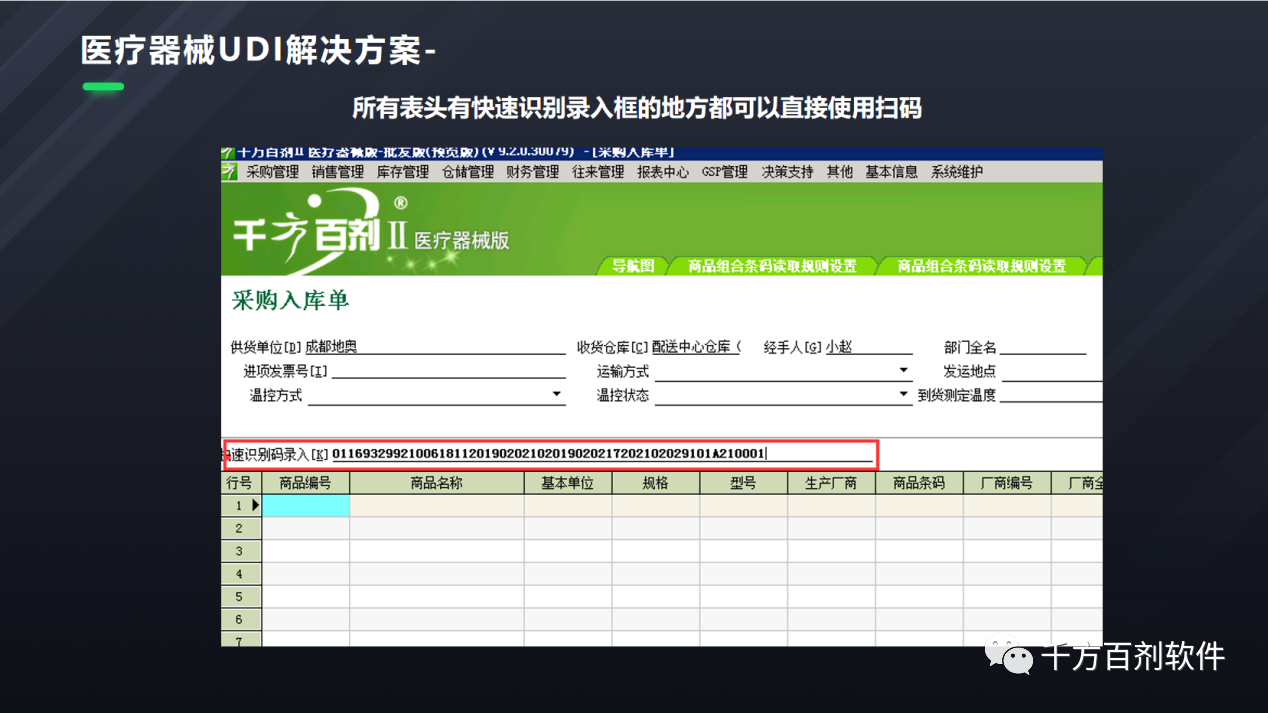This screenshot has height=713, width=1268.
Task: Click the app logo icon in menu bar
Action: (229, 172)
